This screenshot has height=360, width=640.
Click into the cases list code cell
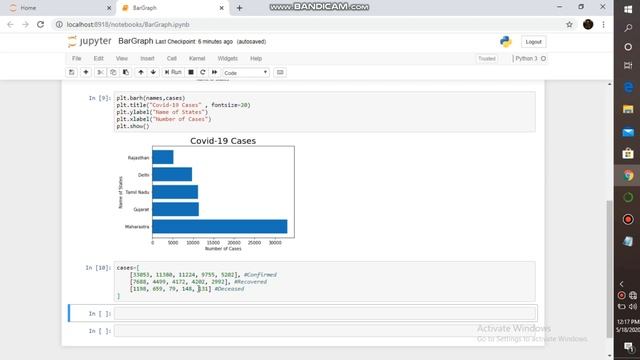tap(324, 282)
